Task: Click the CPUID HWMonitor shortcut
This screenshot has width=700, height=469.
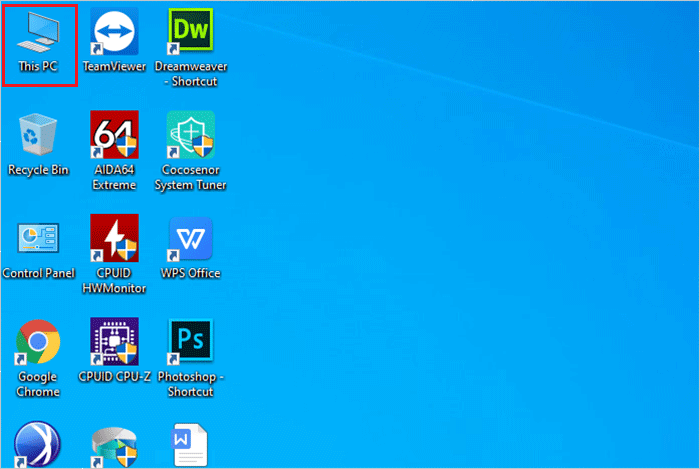Action: pos(114,238)
